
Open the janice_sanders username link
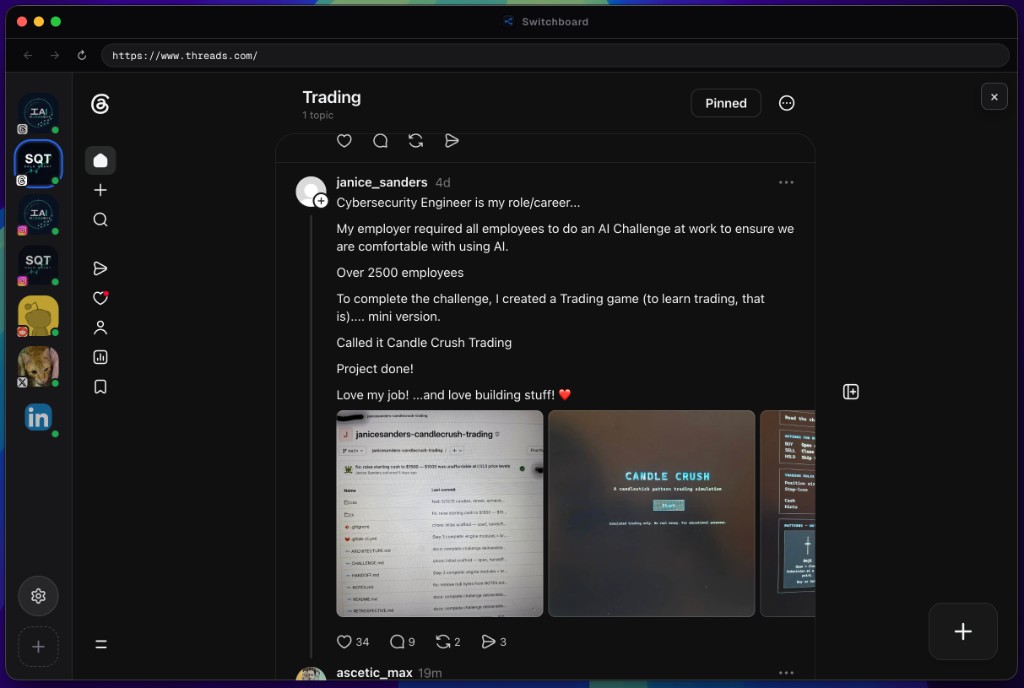click(x=381, y=182)
